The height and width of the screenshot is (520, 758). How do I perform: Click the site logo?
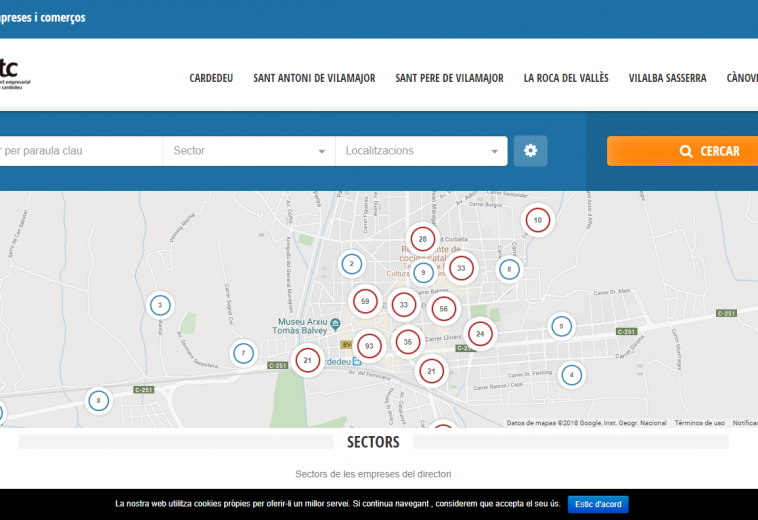point(15,73)
